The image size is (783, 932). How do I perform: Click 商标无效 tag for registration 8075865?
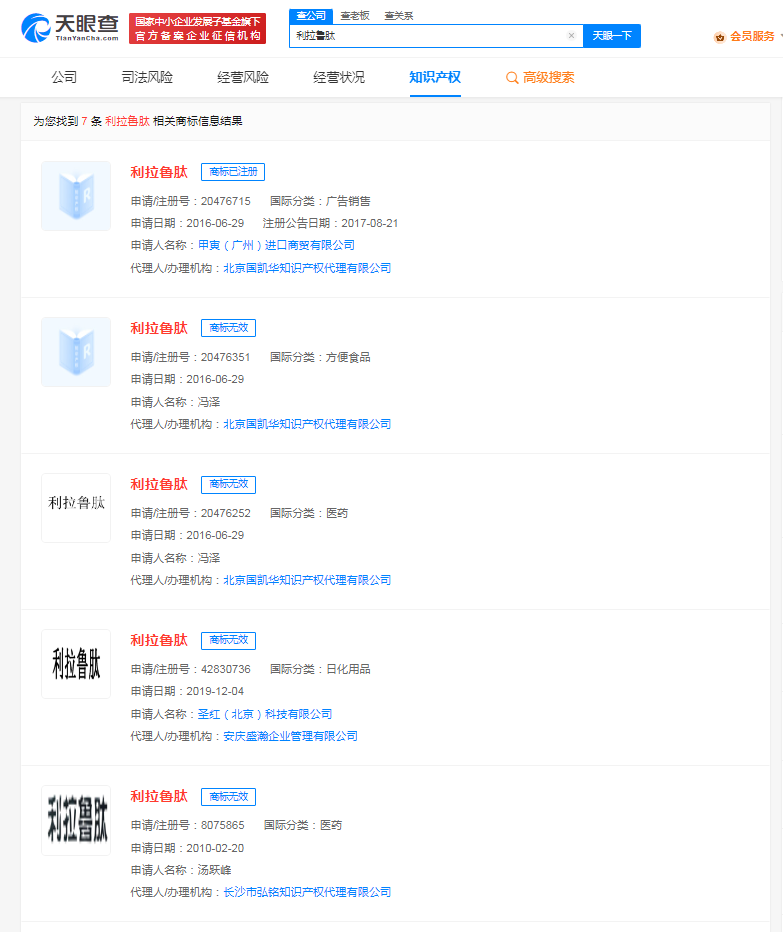pyautogui.click(x=228, y=796)
